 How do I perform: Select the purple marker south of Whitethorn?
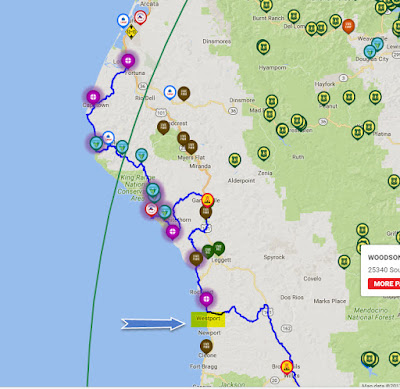172,232
